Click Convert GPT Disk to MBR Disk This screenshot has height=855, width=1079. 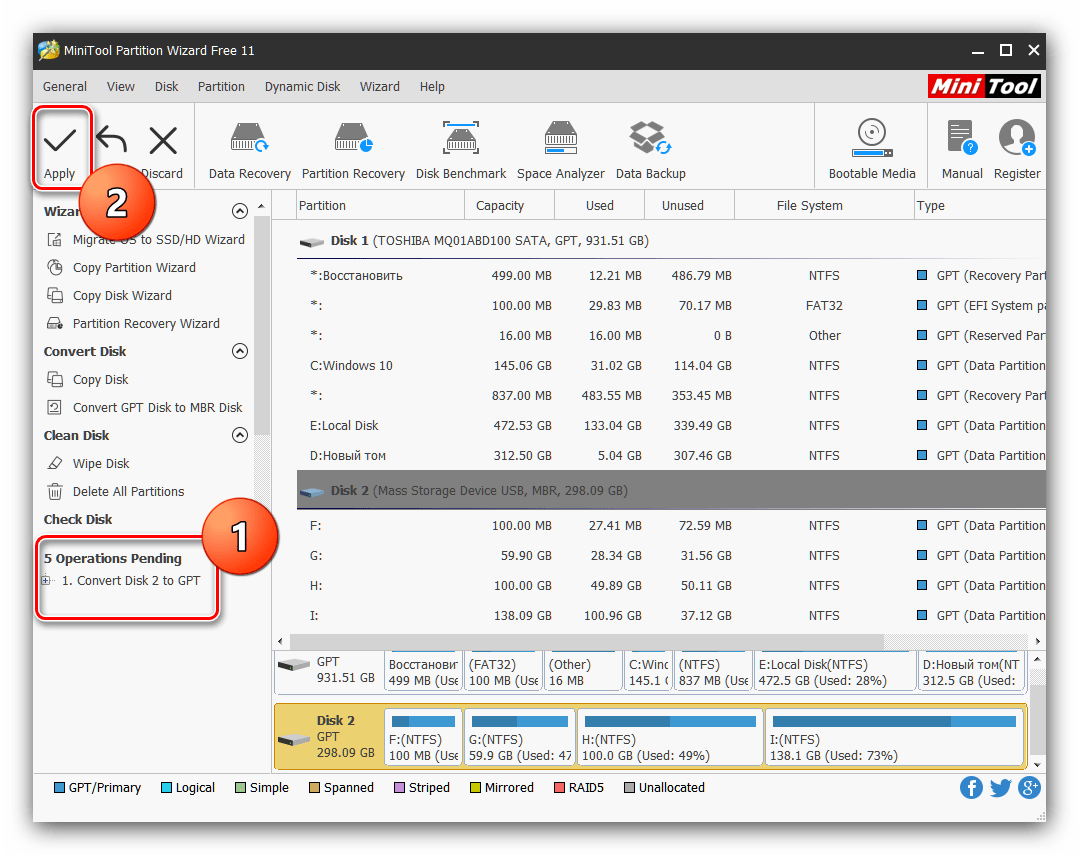point(157,408)
